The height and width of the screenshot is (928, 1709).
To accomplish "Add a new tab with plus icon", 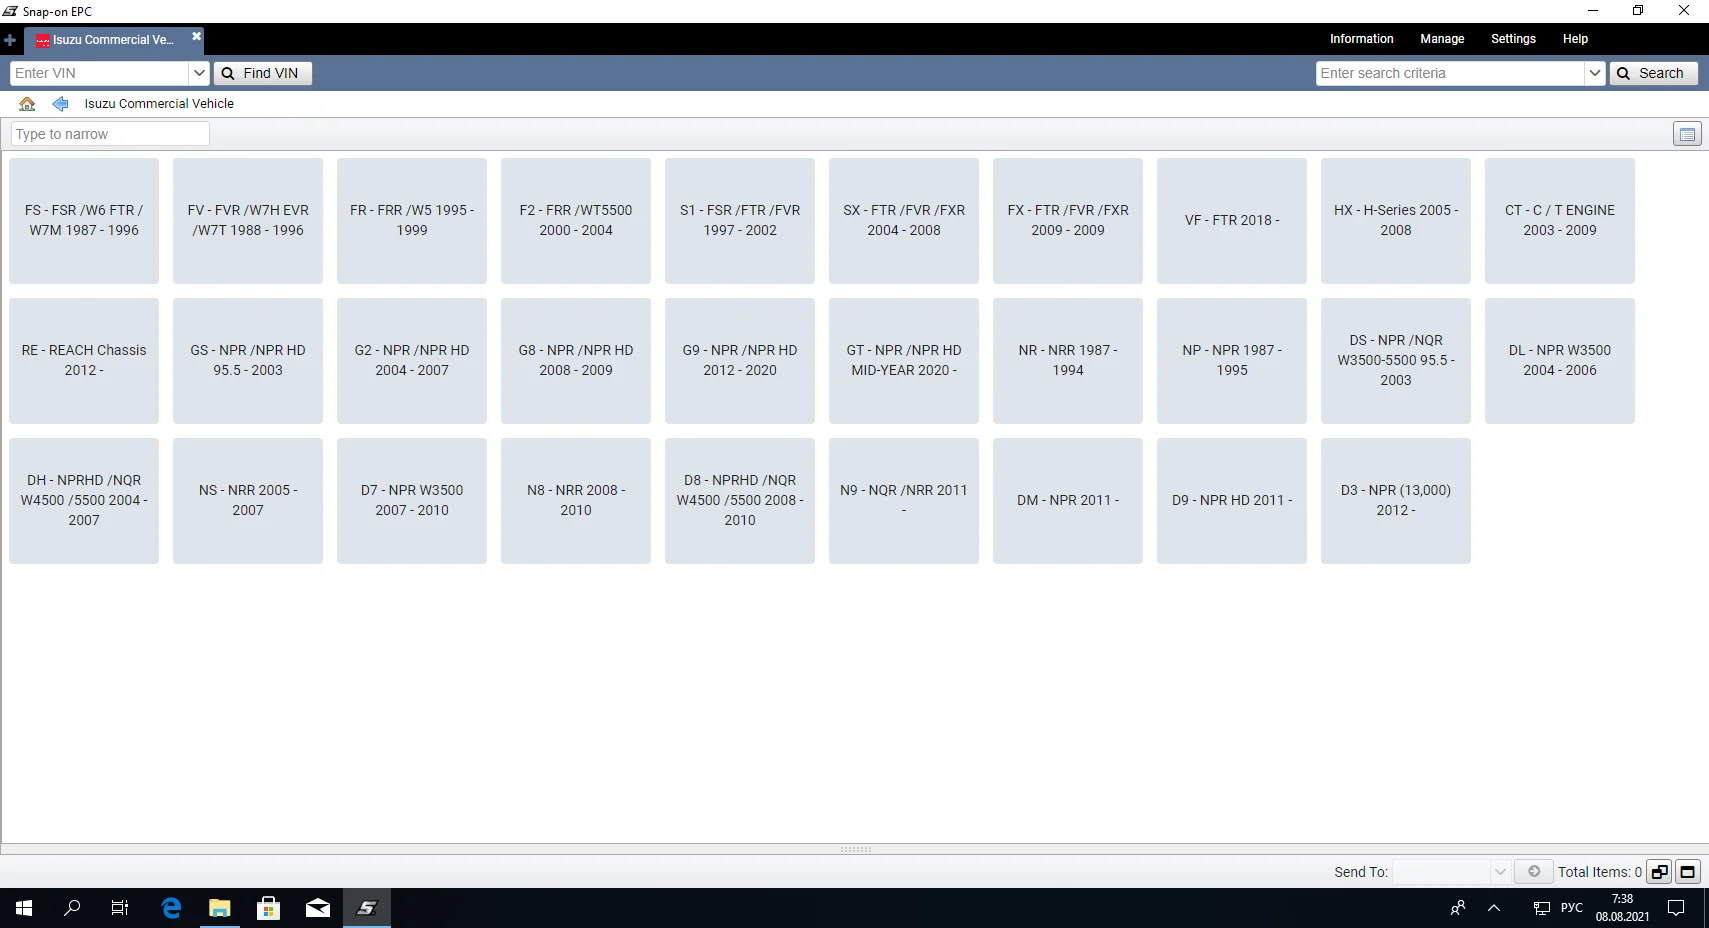I will (x=10, y=40).
